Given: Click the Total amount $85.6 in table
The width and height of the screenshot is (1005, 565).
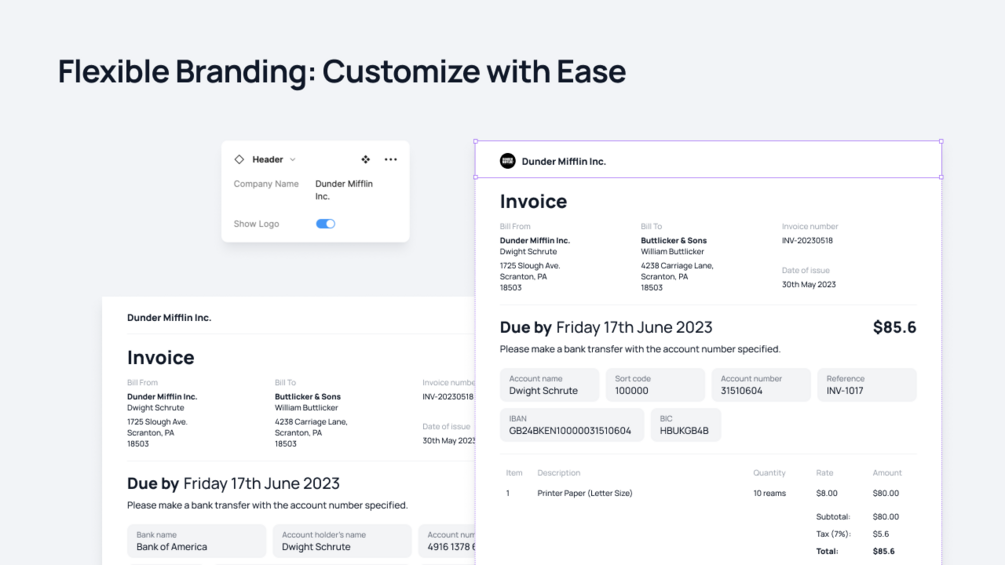Looking at the screenshot, I should [883, 551].
